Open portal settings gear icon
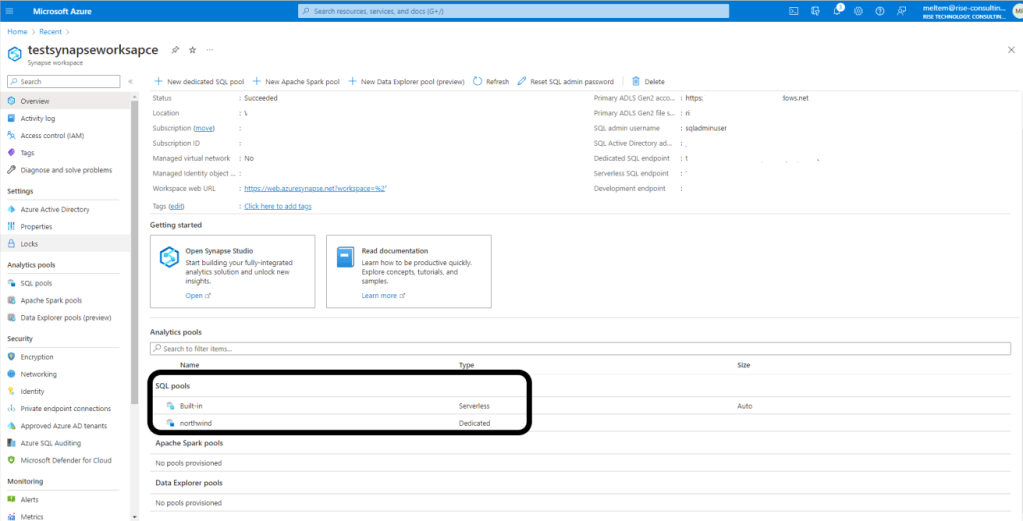This screenshot has width=1023, height=521. coord(858,11)
